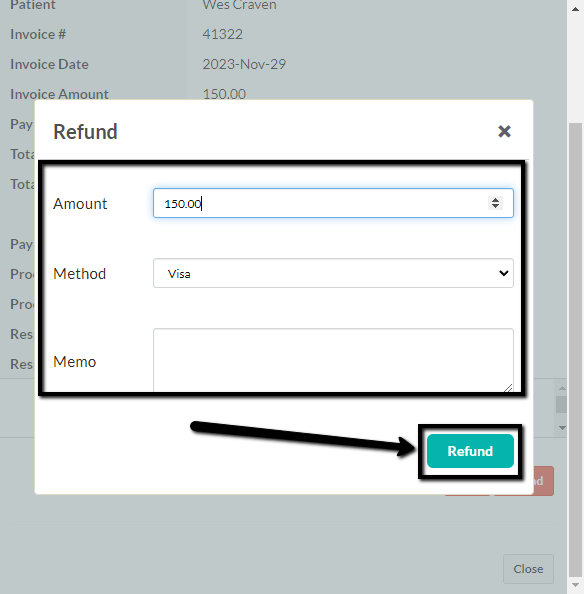Image resolution: width=584 pixels, height=594 pixels.
Task: Click the Memo field label
Action: tap(75, 362)
